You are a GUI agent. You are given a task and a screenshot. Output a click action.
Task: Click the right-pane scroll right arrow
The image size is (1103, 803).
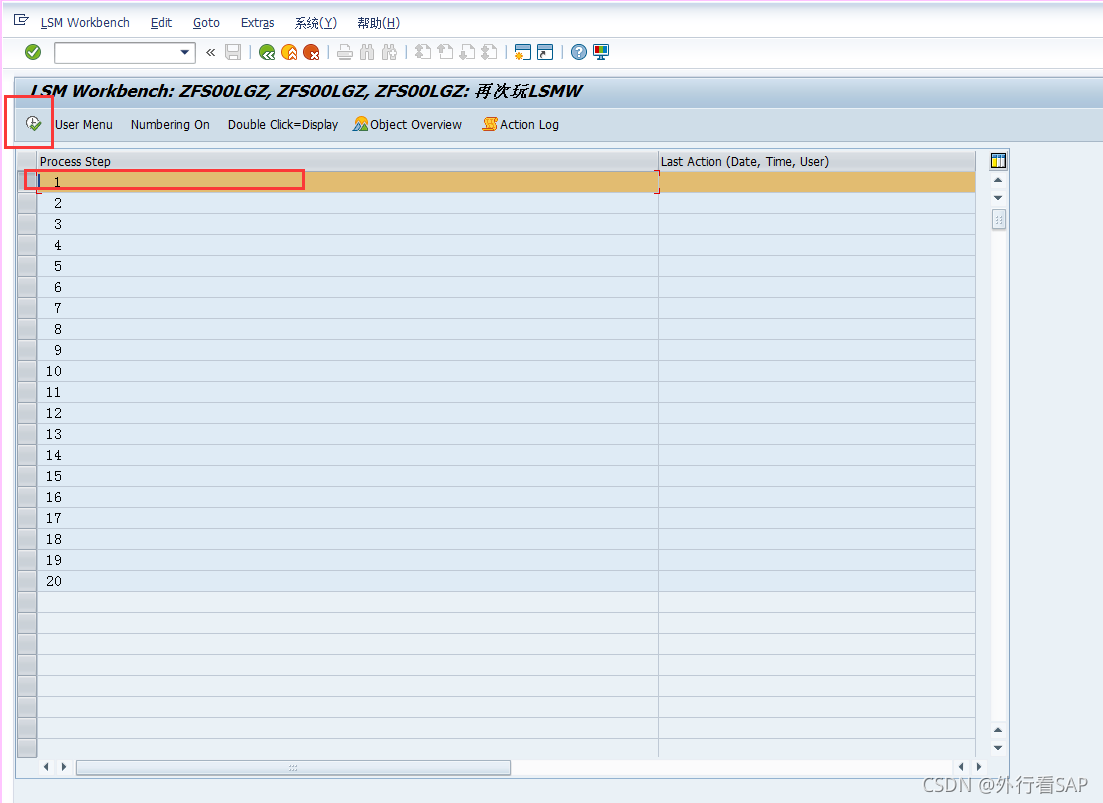978,766
